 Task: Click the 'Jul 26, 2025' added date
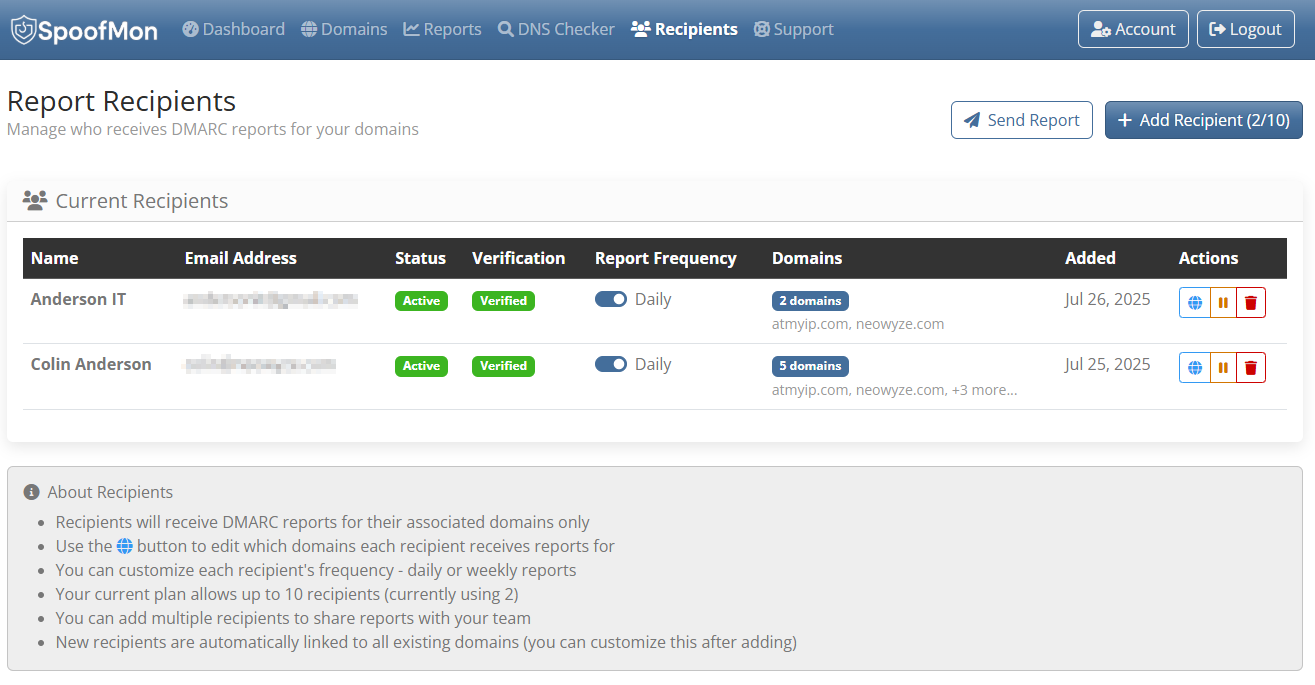pyautogui.click(x=1108, y=299)
